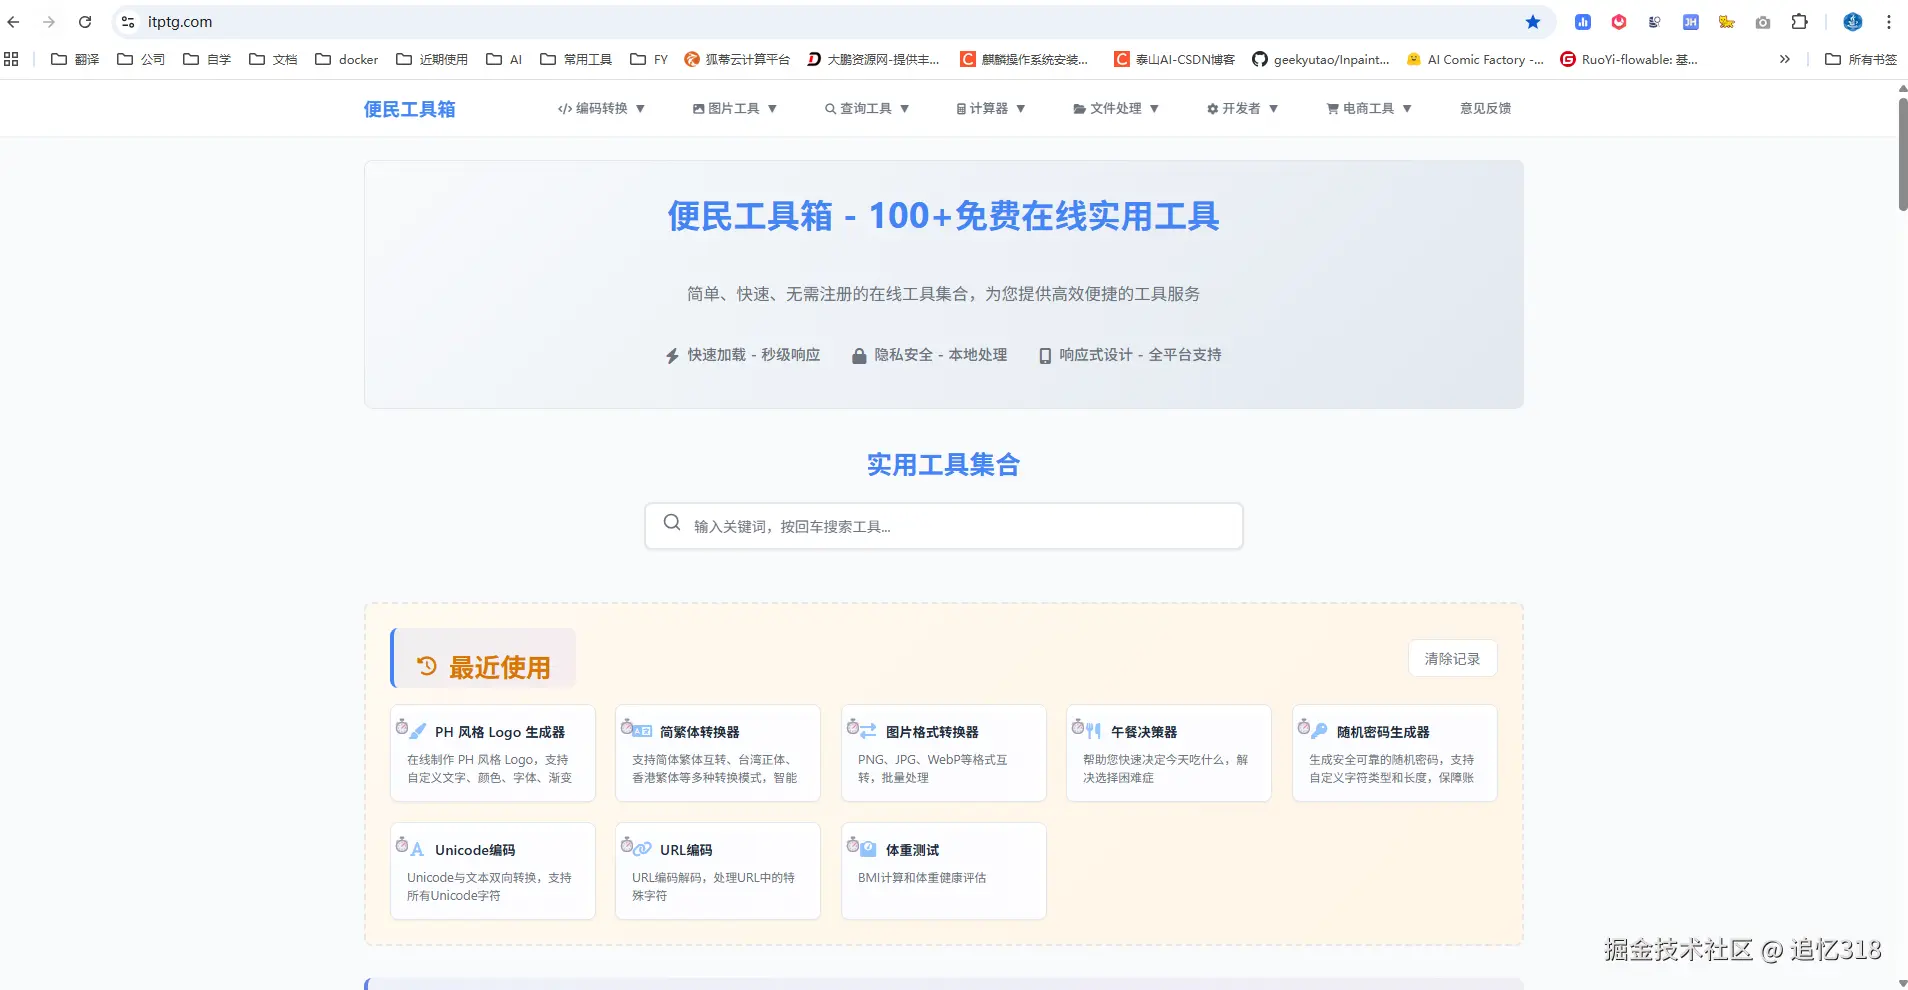Open the 大鹏资源网 bookmark

coord(873,59)
